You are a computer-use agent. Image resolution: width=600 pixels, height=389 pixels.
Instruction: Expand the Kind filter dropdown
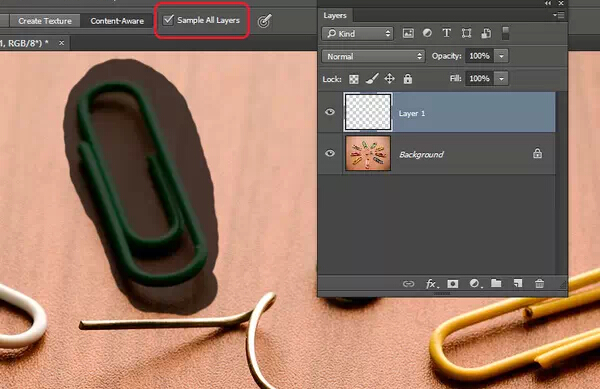[x=358, y=34]
